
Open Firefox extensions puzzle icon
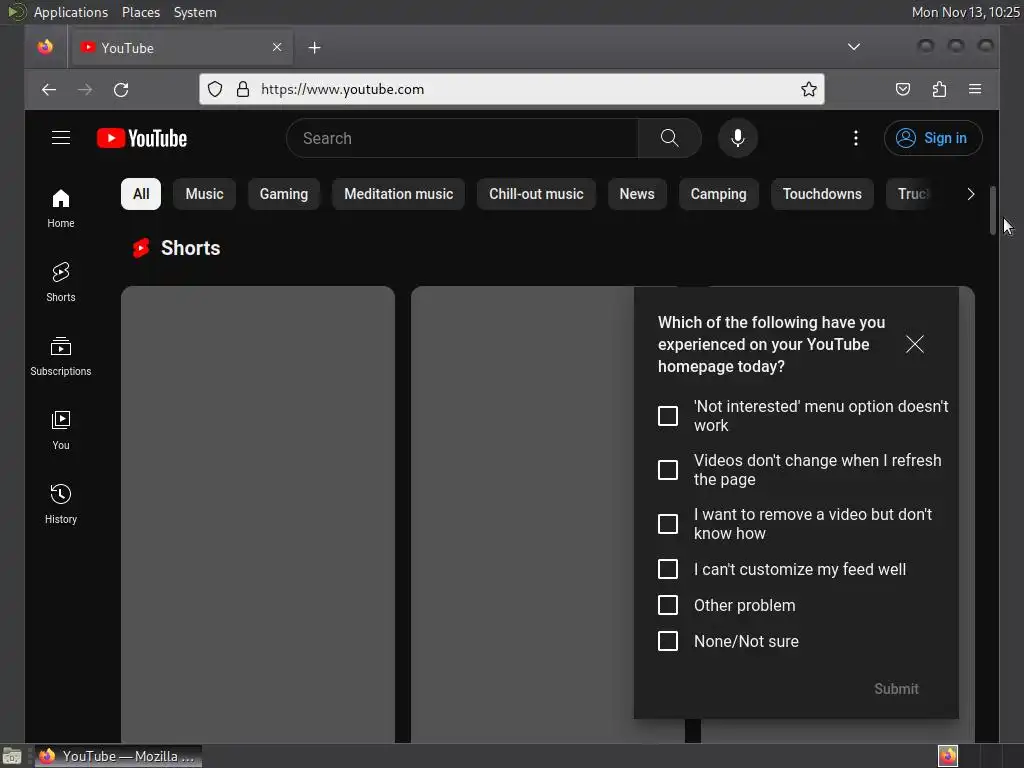click(939, 89)
